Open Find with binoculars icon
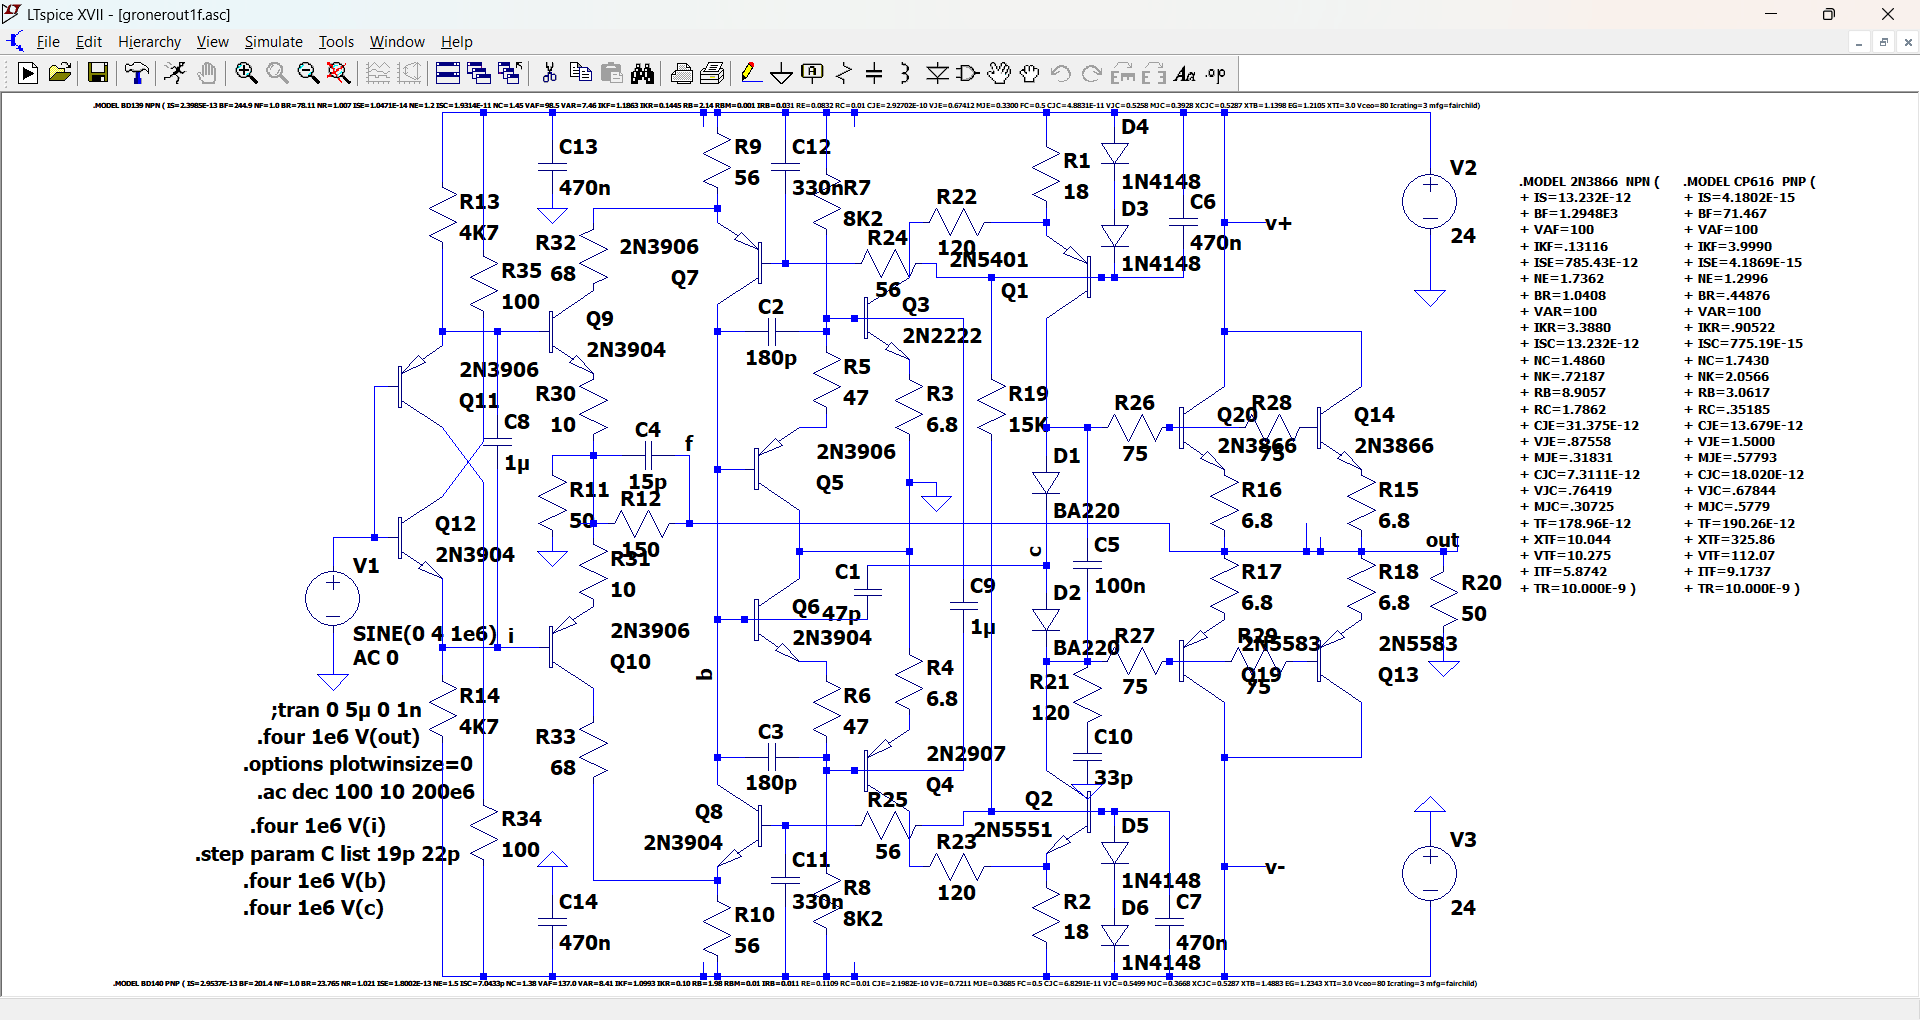1920x1020 pixels. 643,73
